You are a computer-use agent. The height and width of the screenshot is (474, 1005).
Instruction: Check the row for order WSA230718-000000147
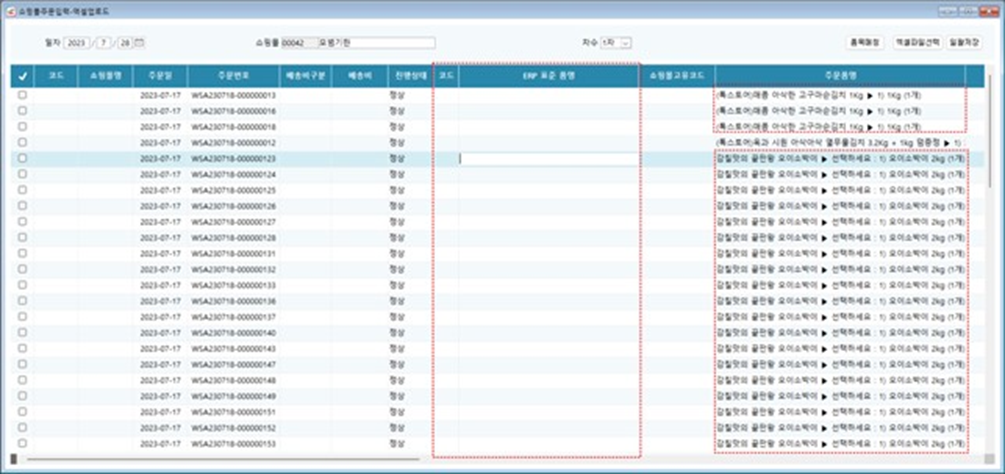tap(22, 364)
